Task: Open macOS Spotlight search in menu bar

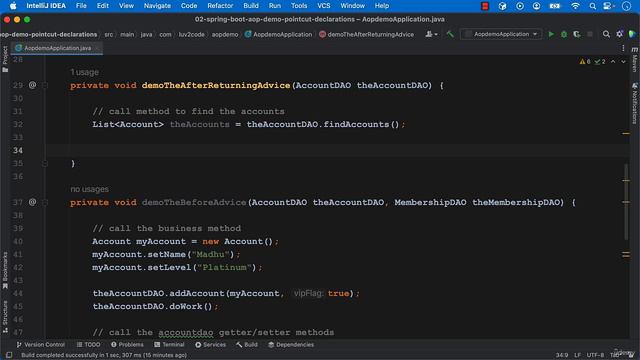Action: point(592,6)
